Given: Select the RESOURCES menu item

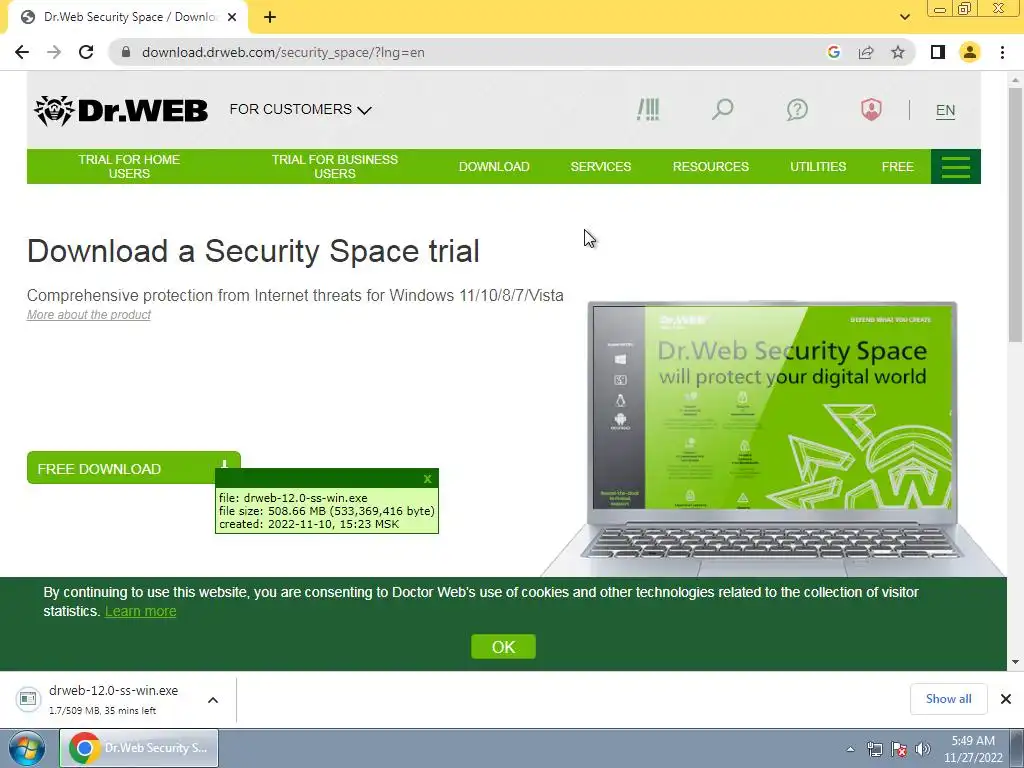Looking at the screenshot, I should [x=711, y=167].
